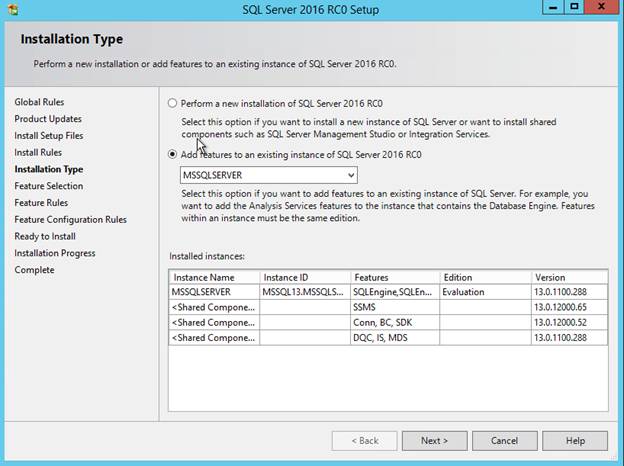This screenshot has height=466, width=624.
Task: Click the Feature Selection step
Action: coord(49,186)
